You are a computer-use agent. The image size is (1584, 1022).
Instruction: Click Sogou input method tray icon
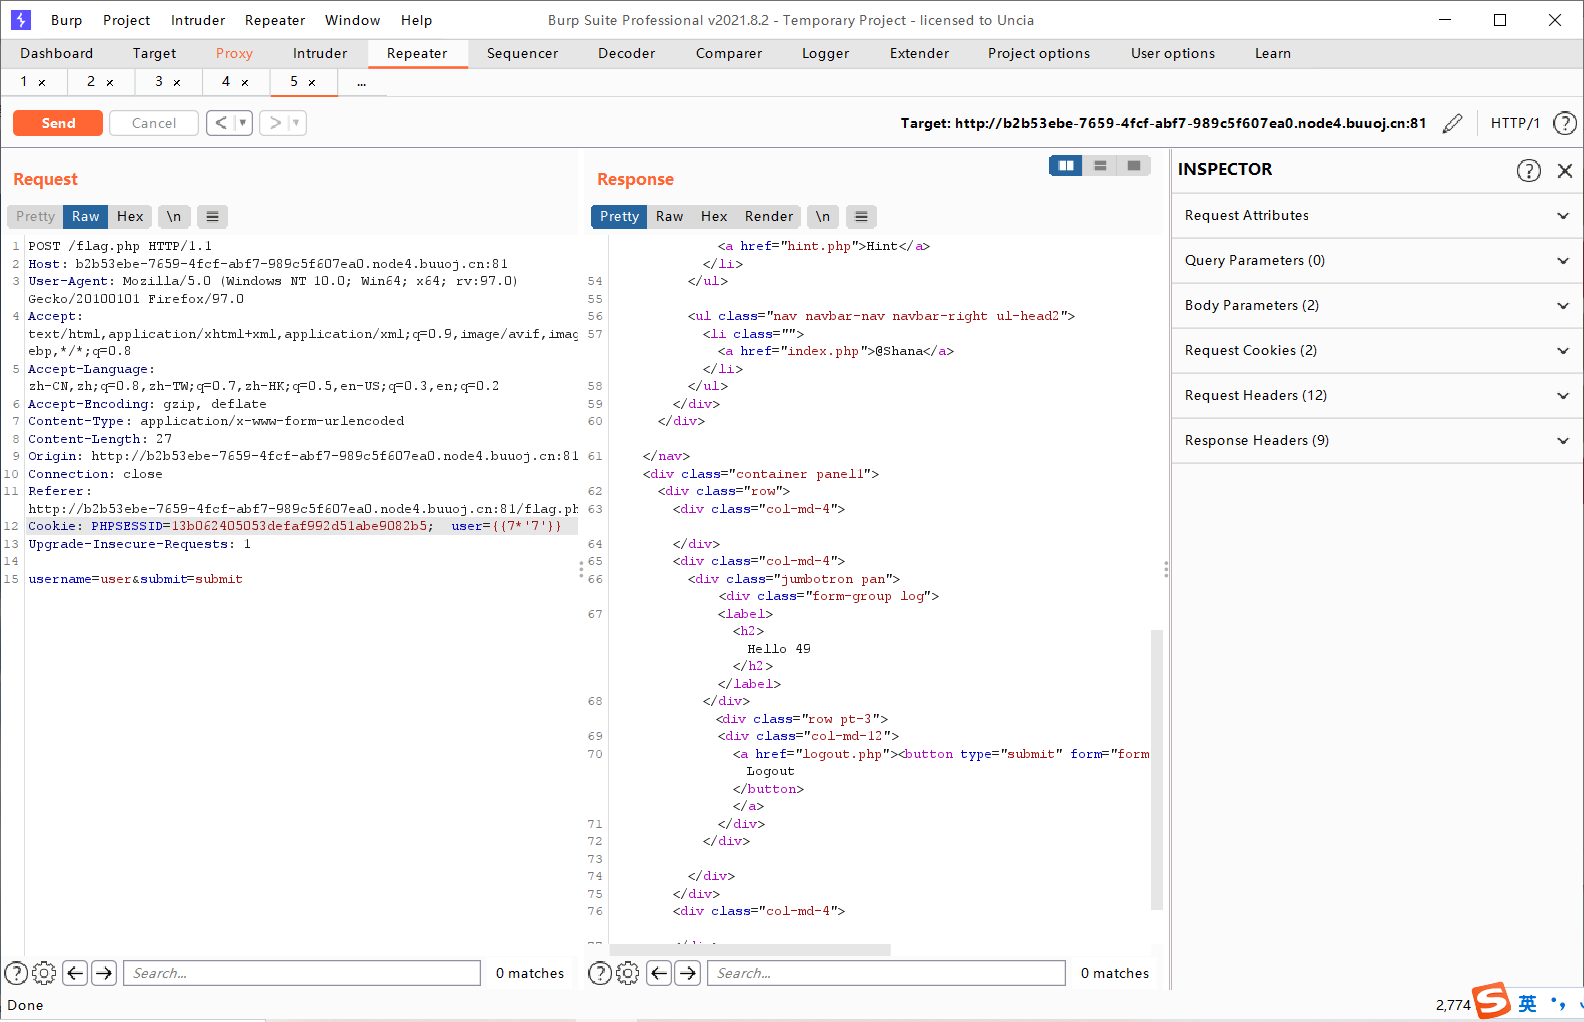1492,1001
